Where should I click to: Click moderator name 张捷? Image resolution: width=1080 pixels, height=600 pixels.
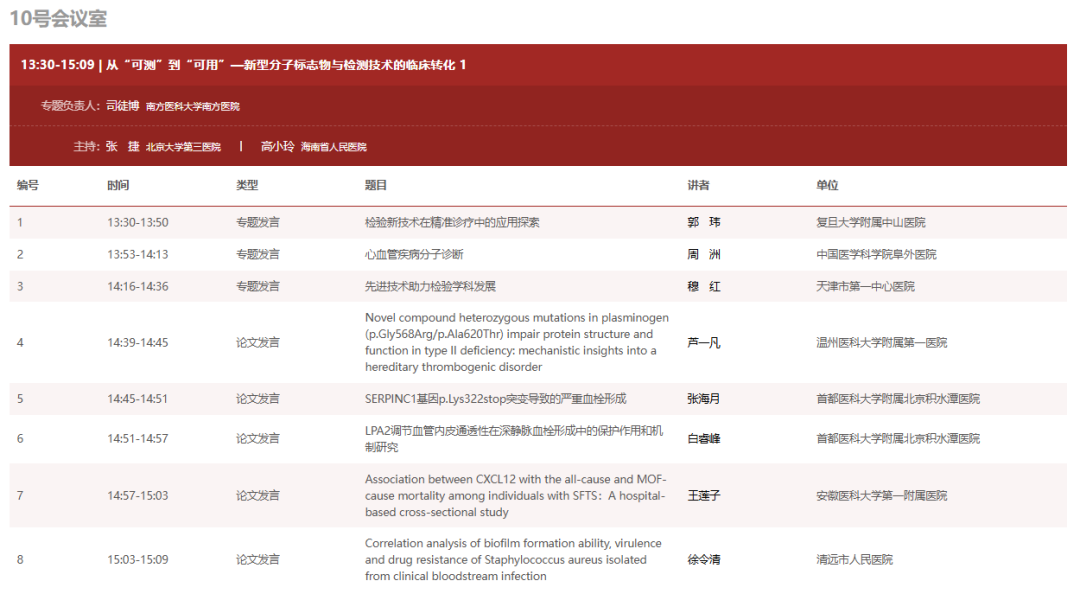click(x=122, y=146)
